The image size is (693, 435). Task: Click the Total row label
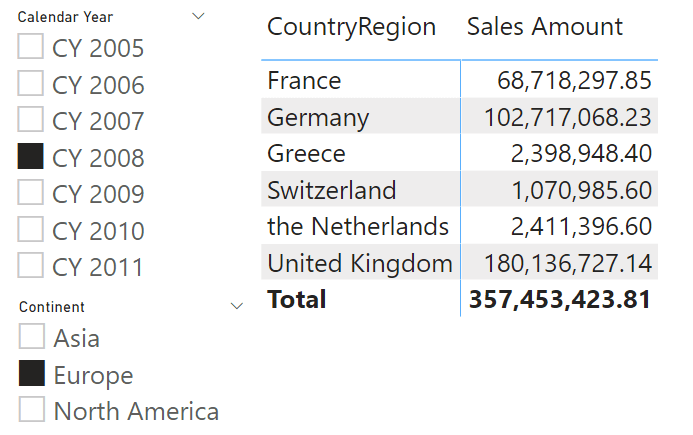[x=297, y=299]
